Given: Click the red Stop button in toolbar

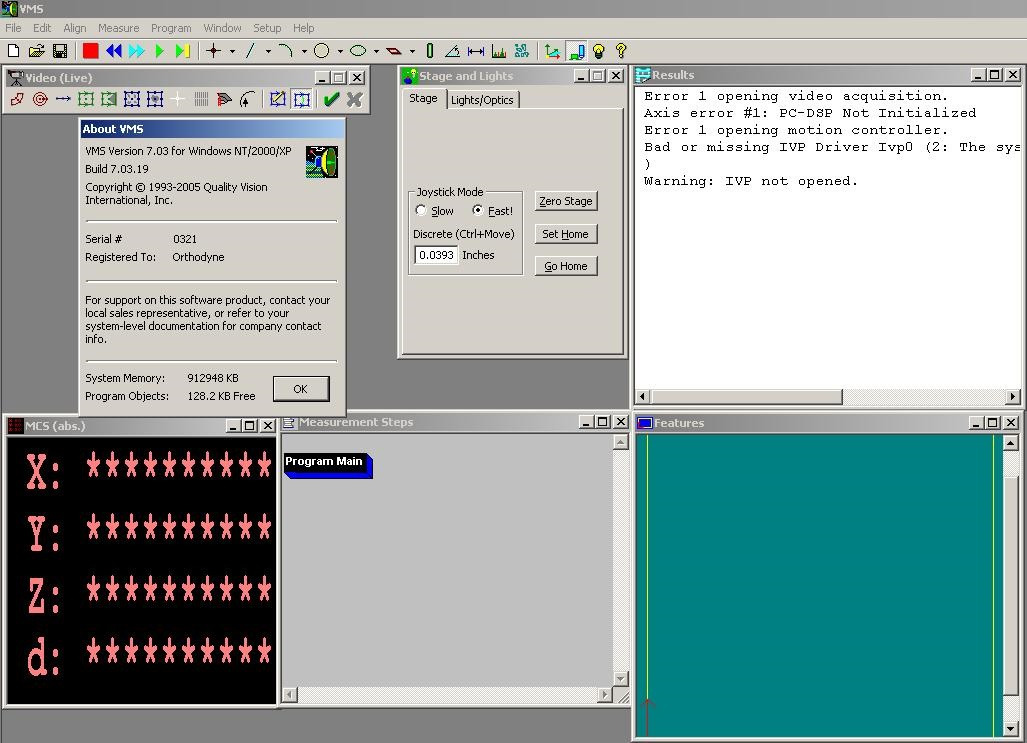Looking at the screenshot, I should pyautogui.click(x=91, y=51).
